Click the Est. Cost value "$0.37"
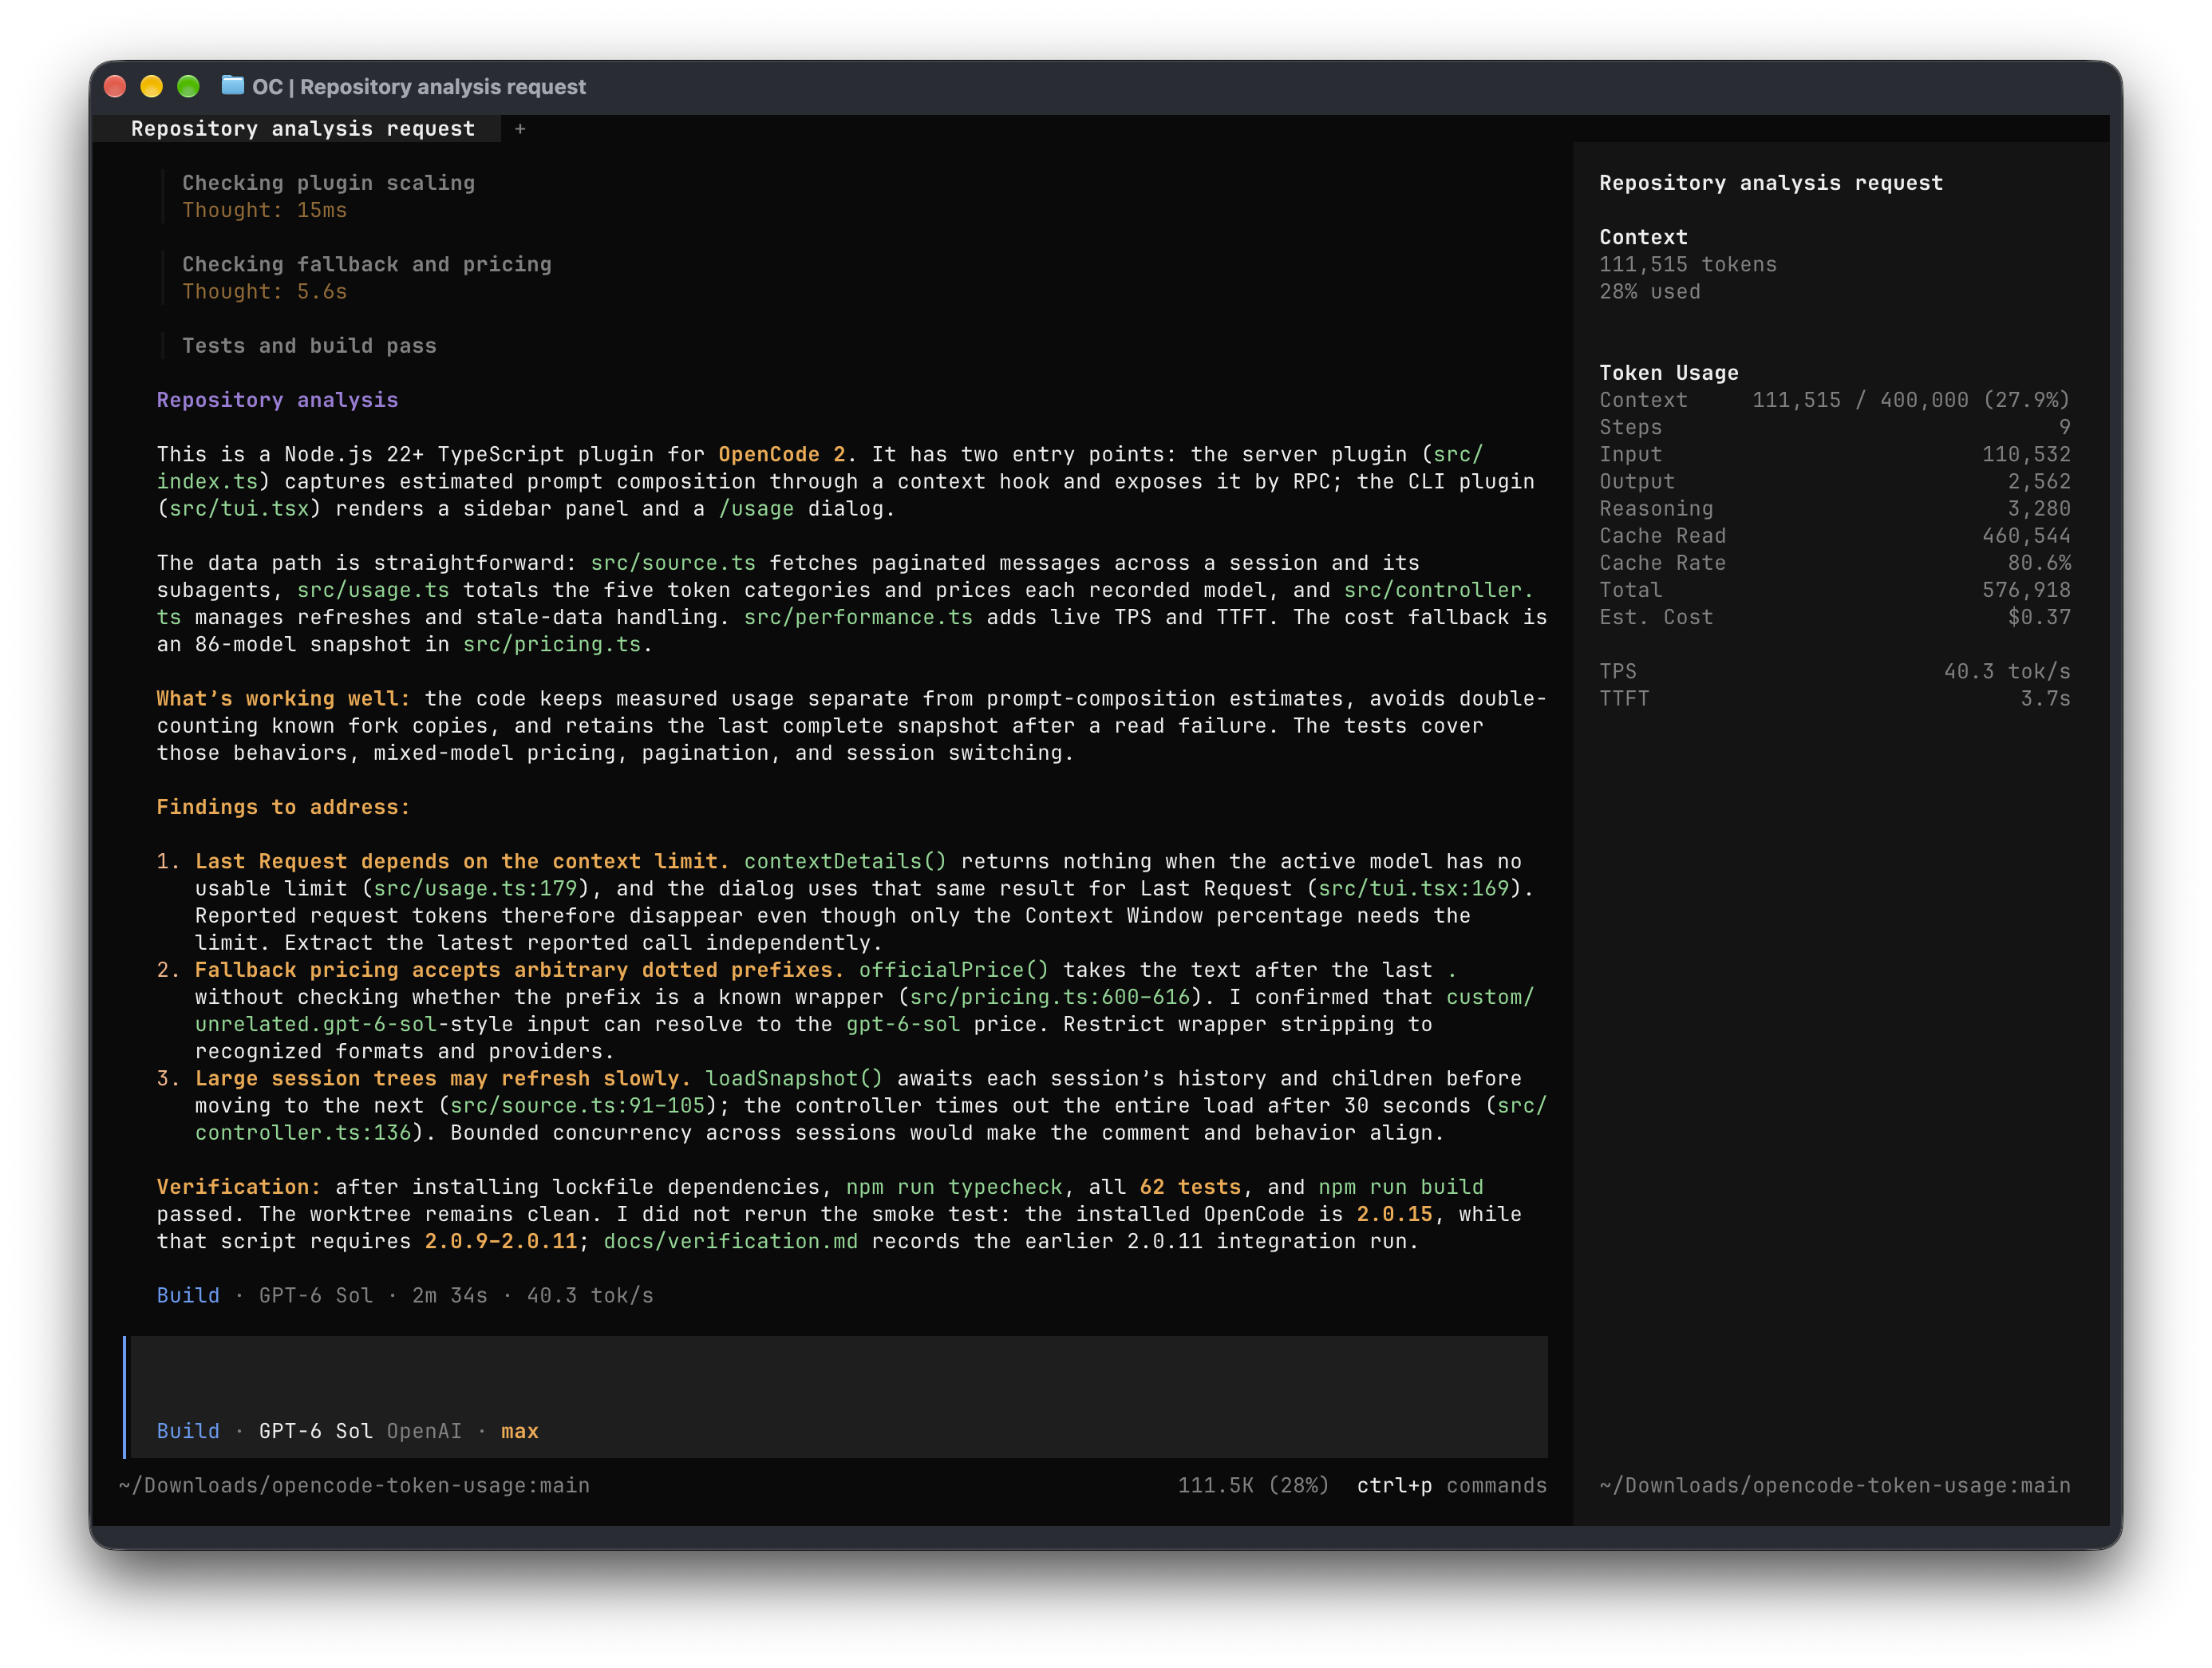The image size is (2212, 1668). pos(2039,617)
